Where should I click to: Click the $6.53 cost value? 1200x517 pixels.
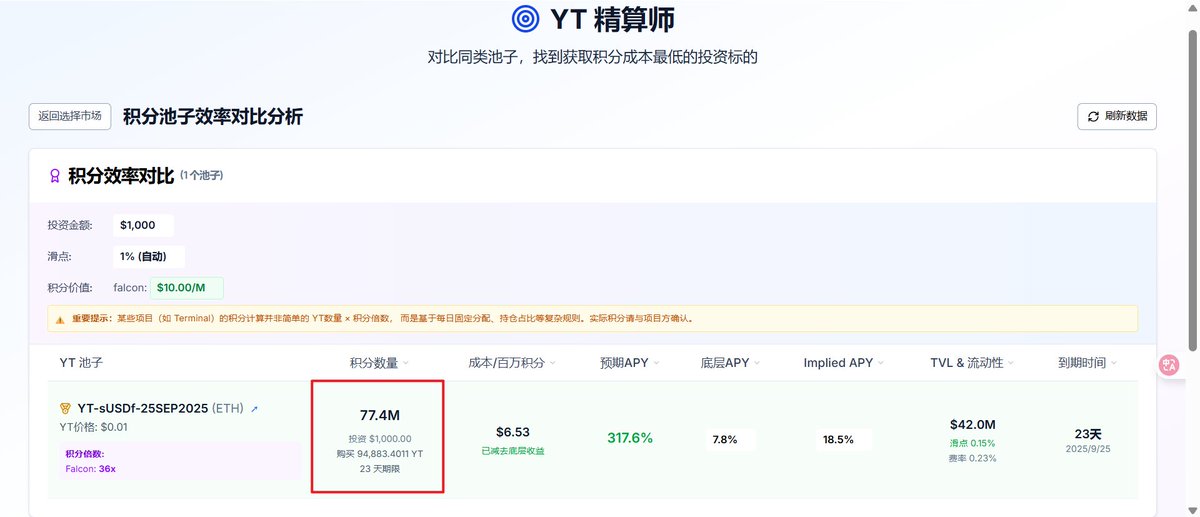[512, 432]
